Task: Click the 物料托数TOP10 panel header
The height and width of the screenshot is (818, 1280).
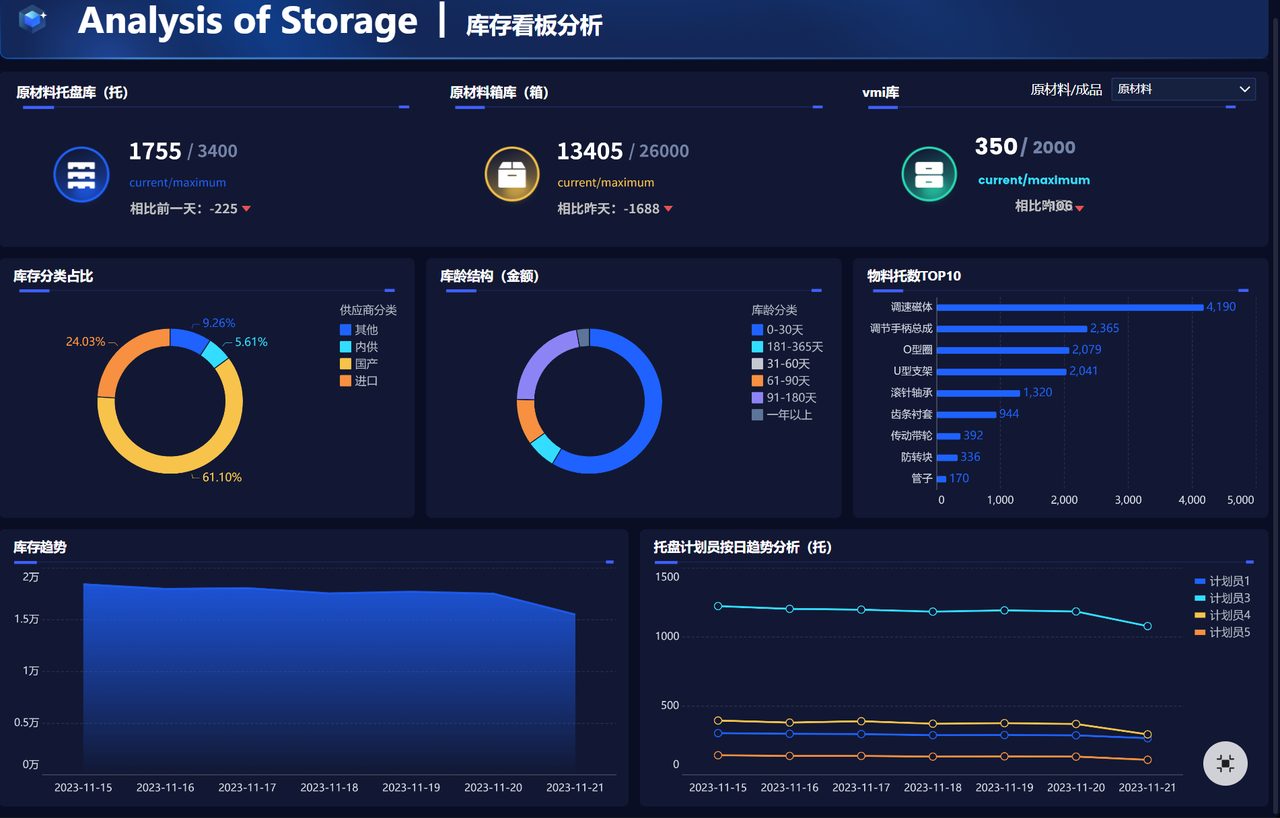Action: (x=914, y=275)
